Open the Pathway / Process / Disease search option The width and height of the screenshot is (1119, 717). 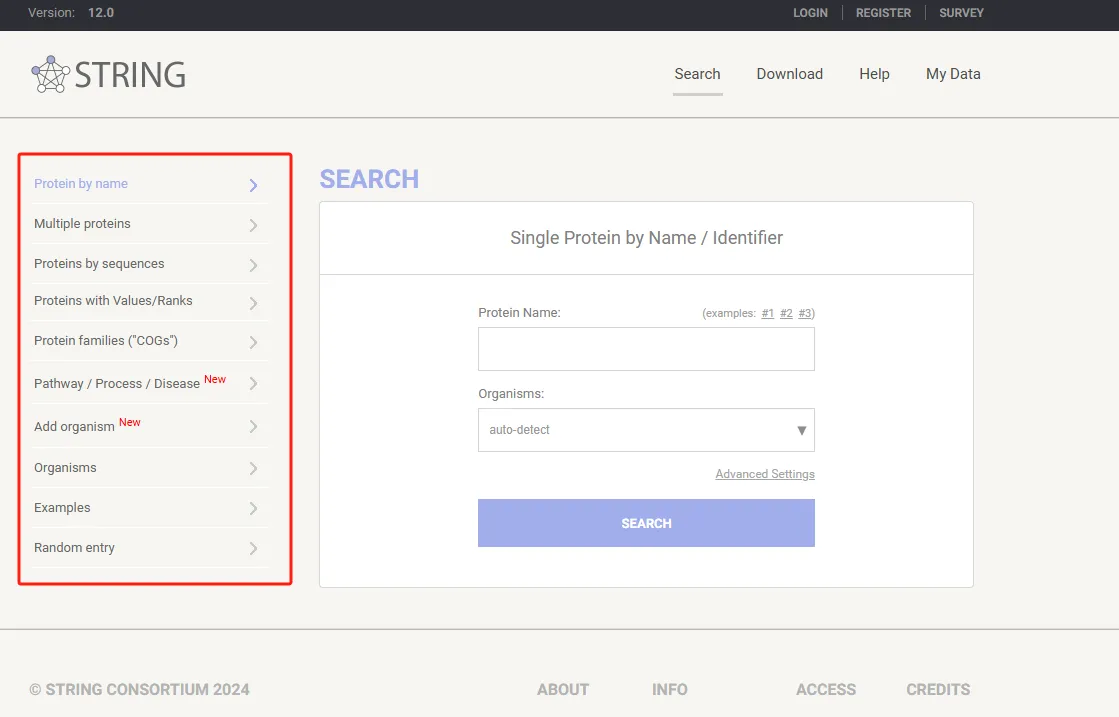[117, 384]
